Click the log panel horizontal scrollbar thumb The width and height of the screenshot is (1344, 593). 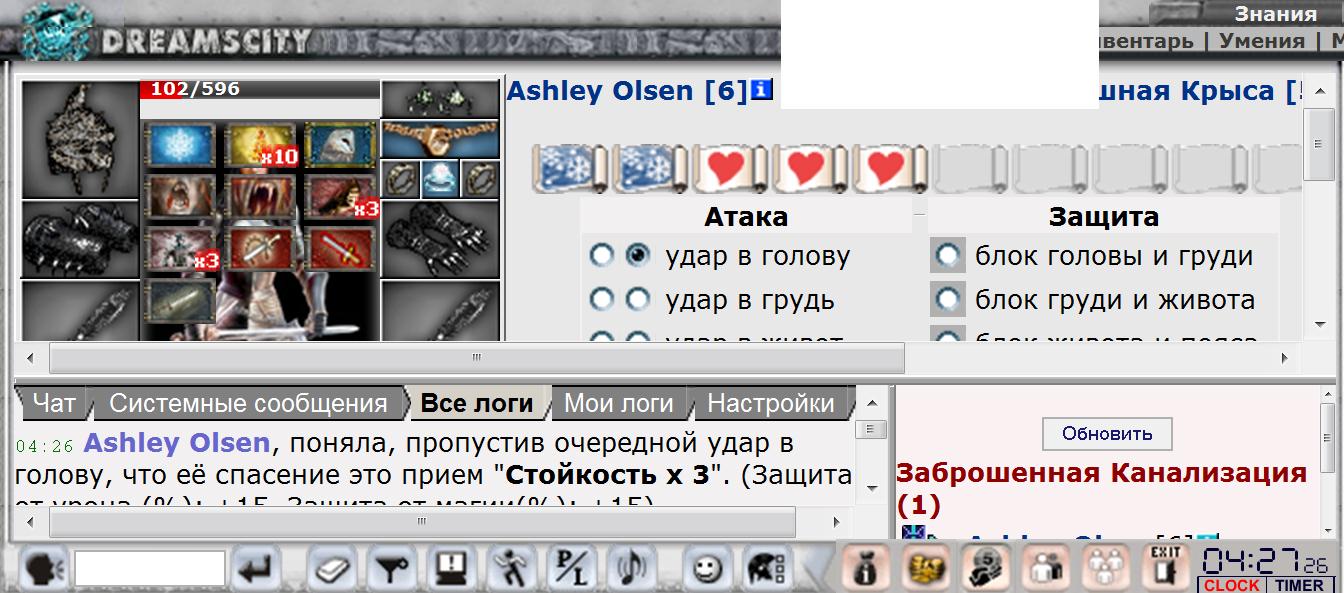point(422,522)
